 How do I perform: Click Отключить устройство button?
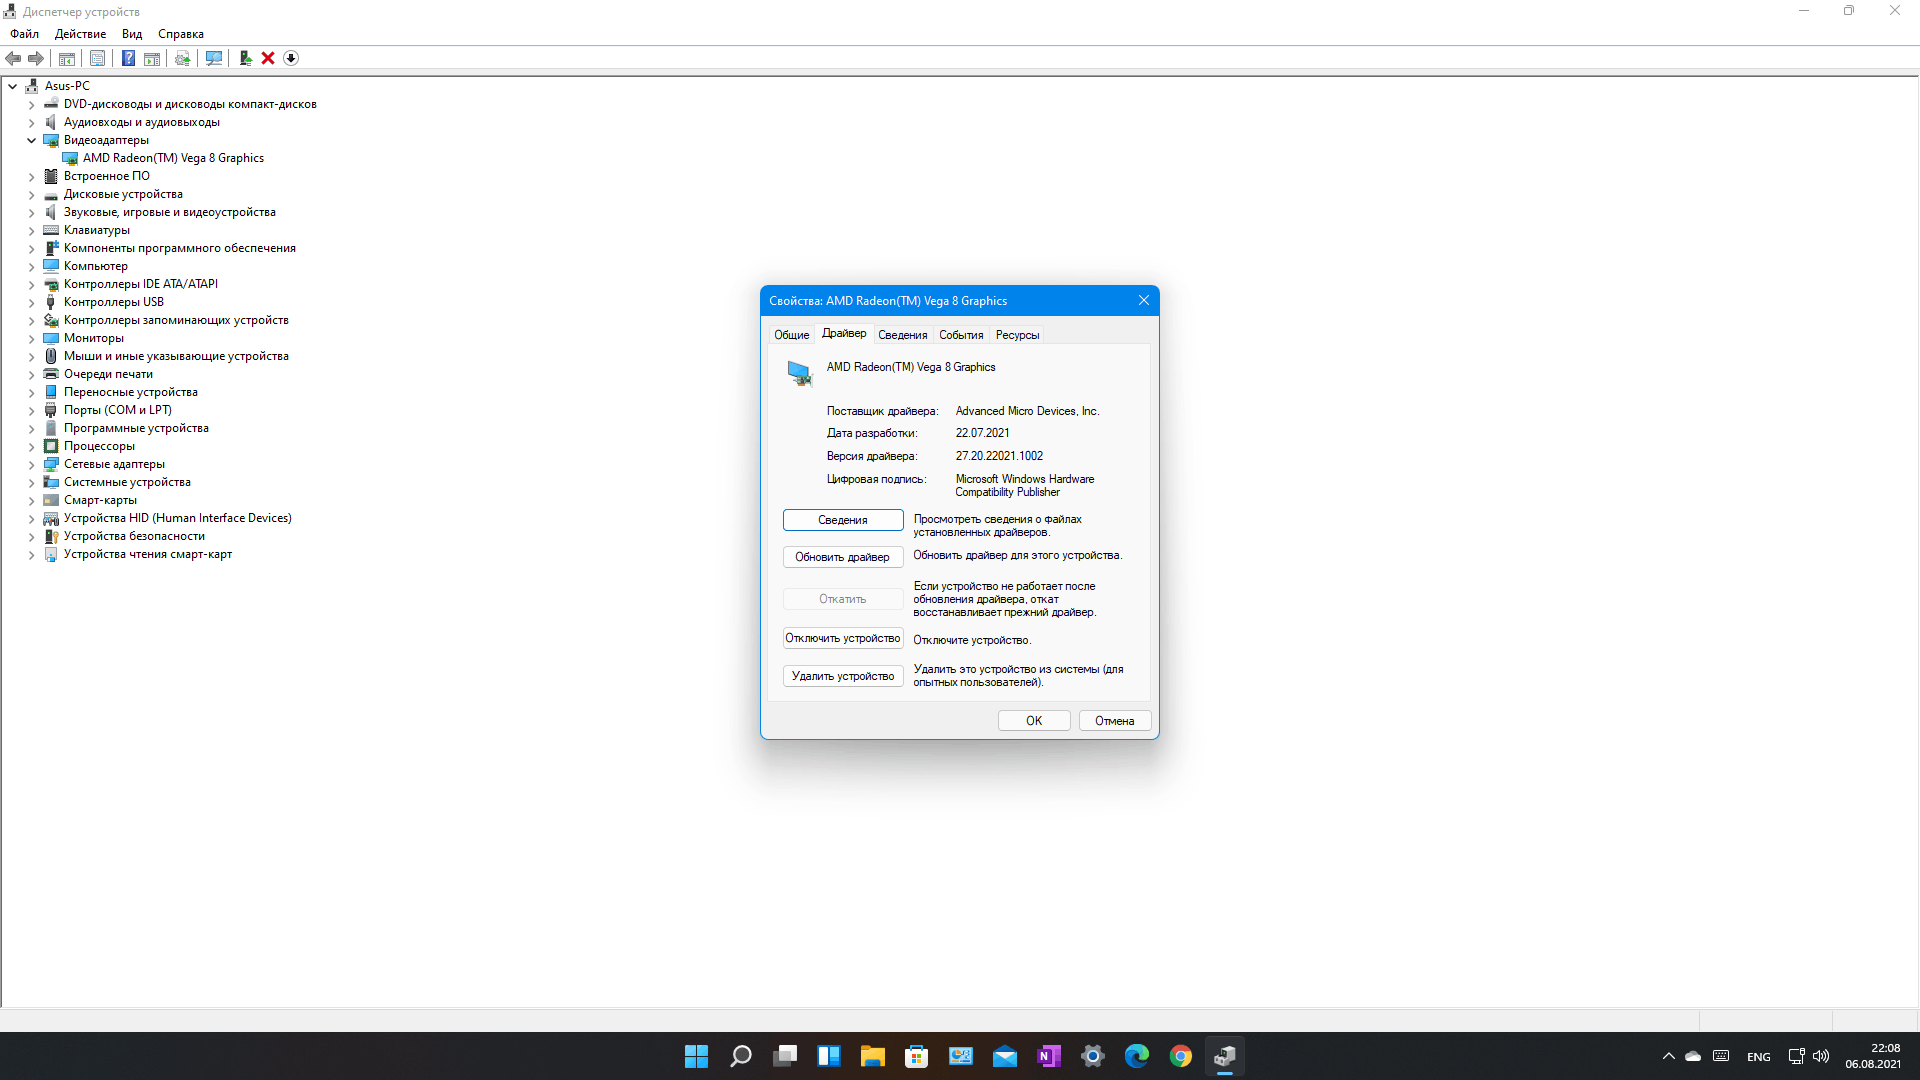click(x=843, y=638)
